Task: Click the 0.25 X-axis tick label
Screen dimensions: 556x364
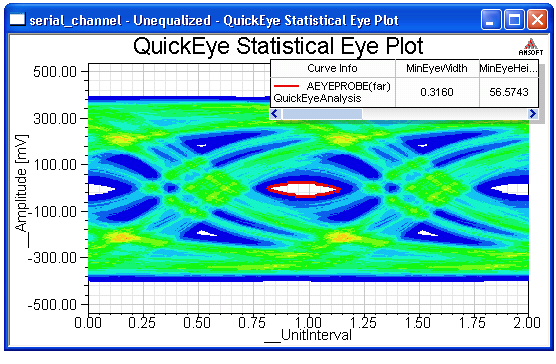Action: [142, 323]
